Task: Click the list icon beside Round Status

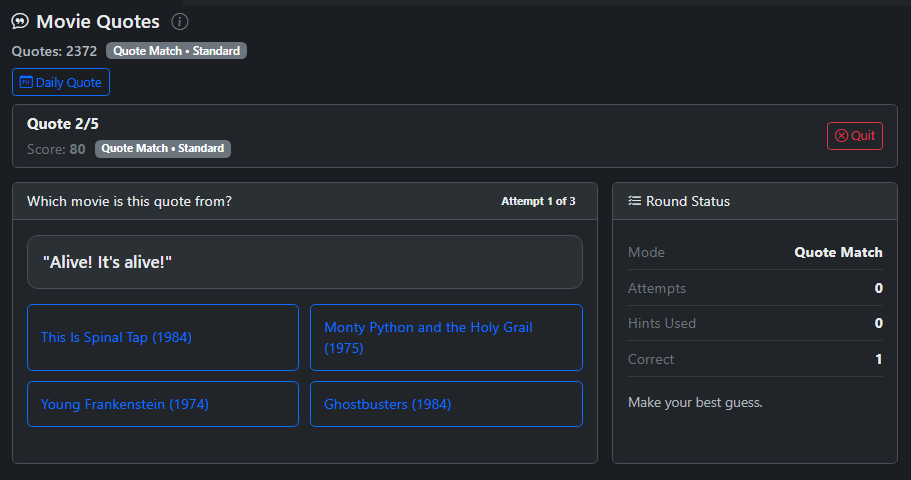Action: tap(634, 201)
